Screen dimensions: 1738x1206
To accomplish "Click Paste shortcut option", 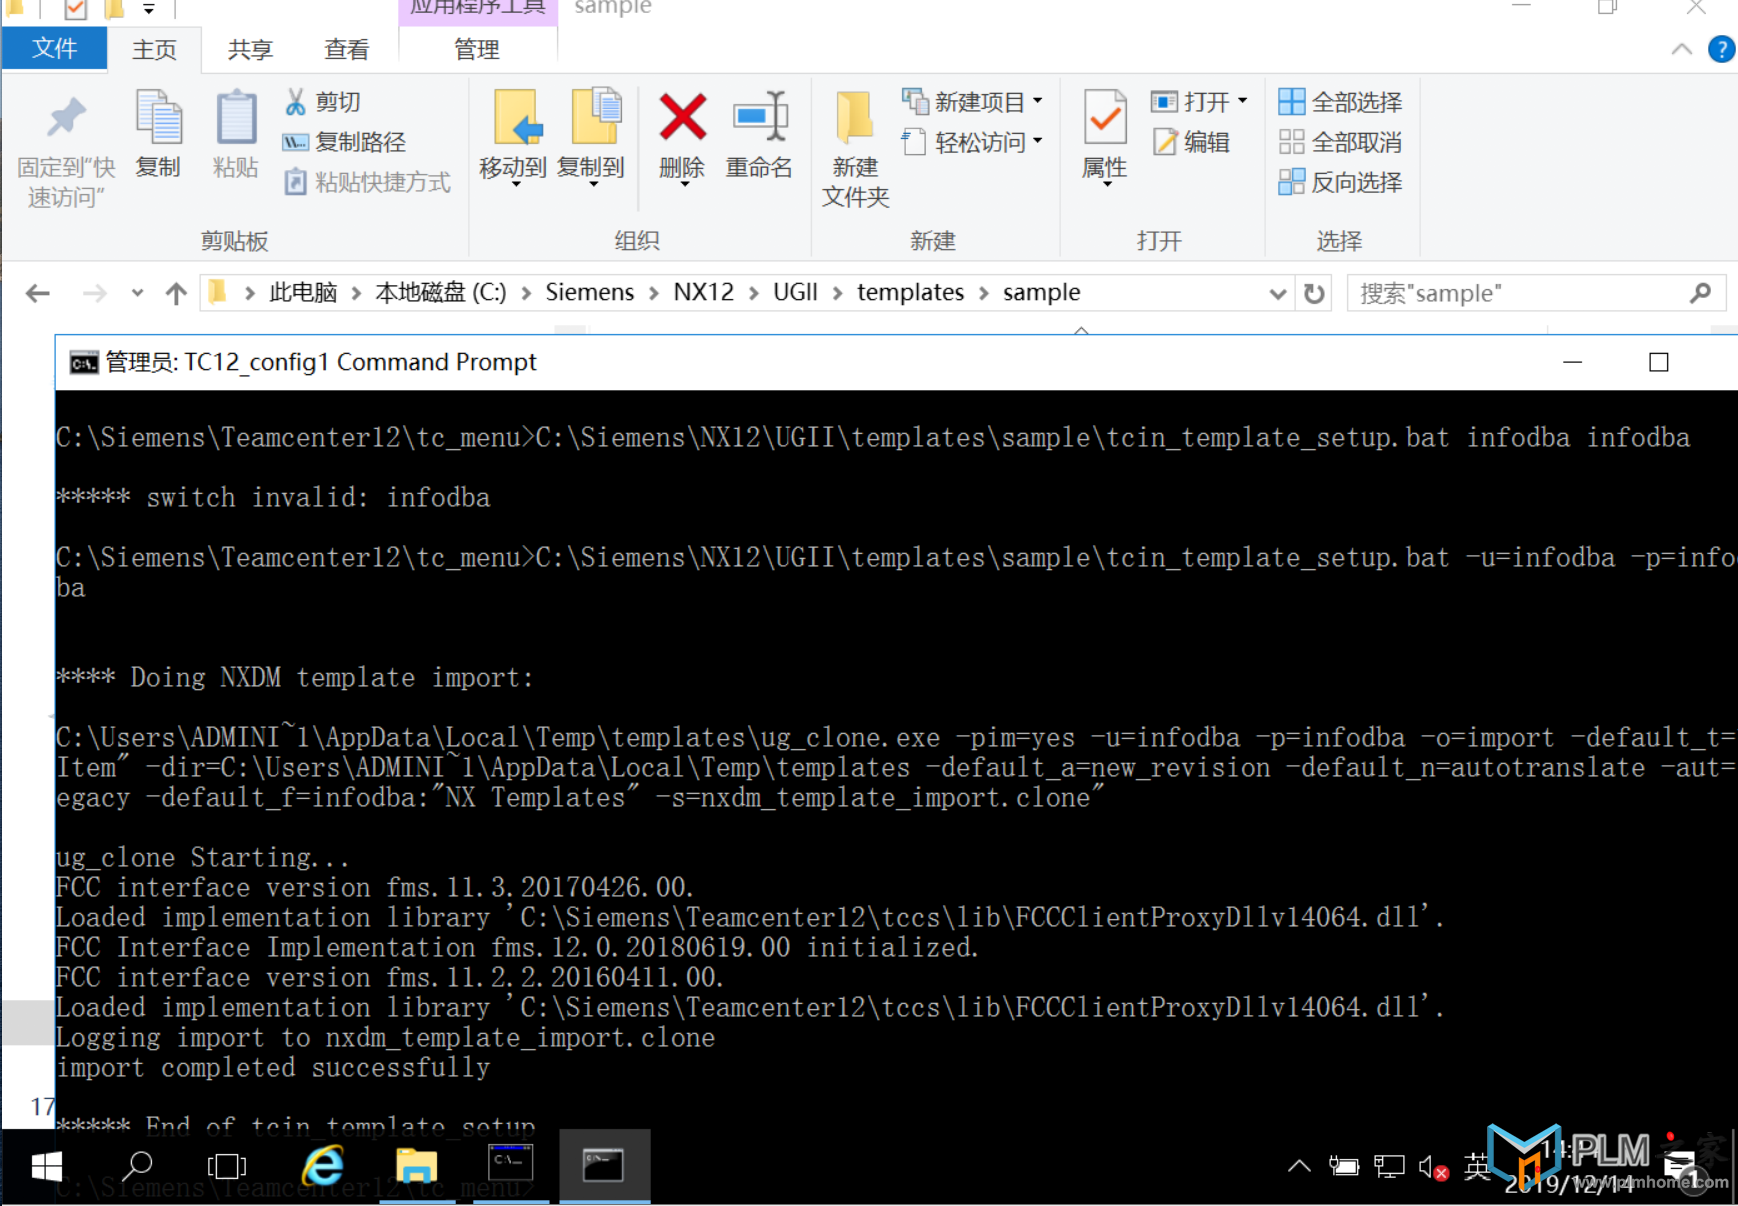I will tap(367, 182).
